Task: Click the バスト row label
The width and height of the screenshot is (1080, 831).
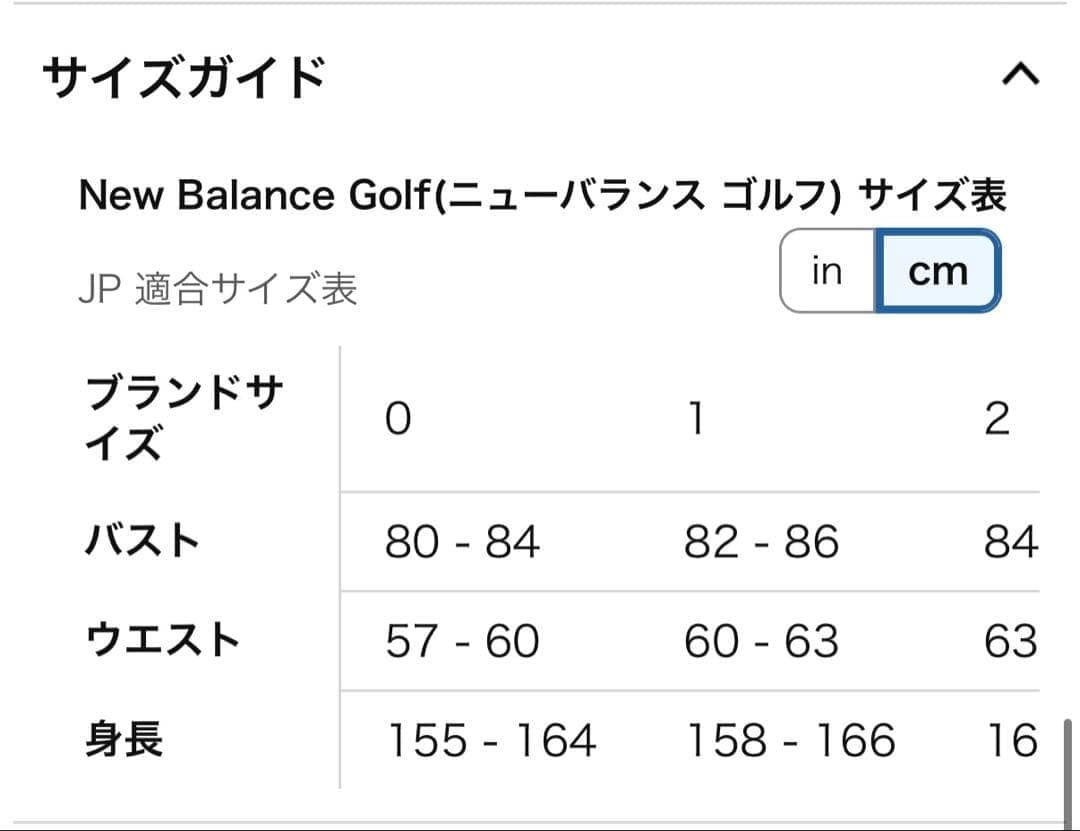Action: [140, 540]
